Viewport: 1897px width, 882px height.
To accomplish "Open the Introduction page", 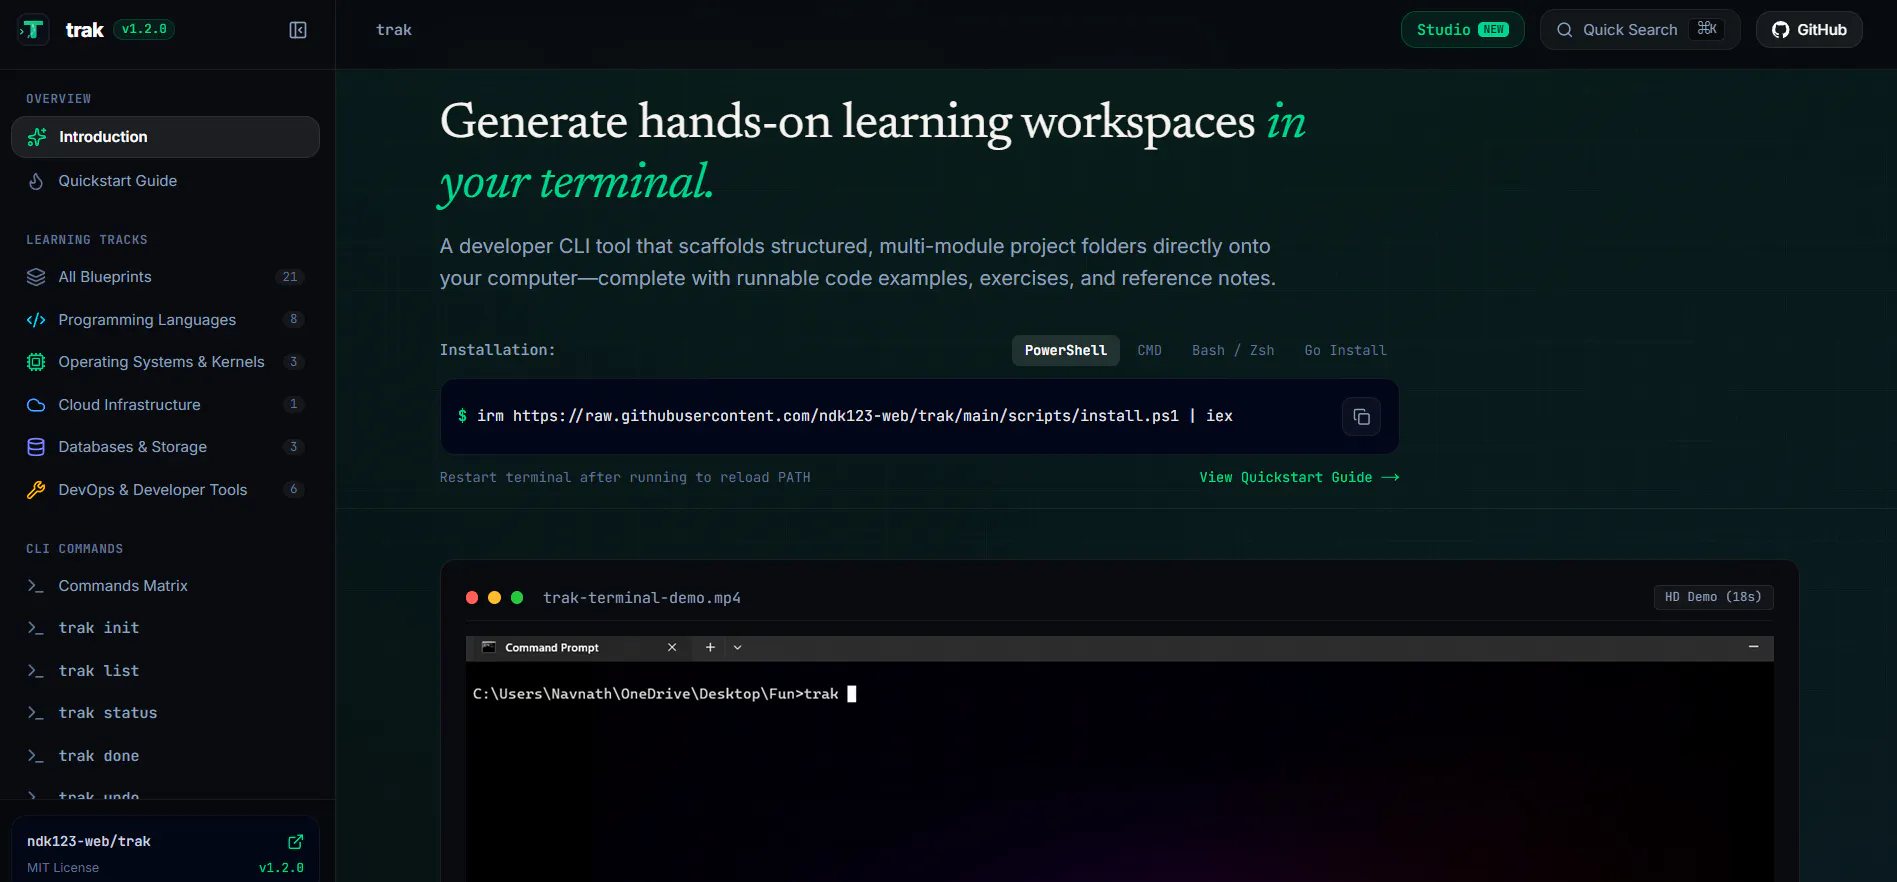I will point(165,137).
